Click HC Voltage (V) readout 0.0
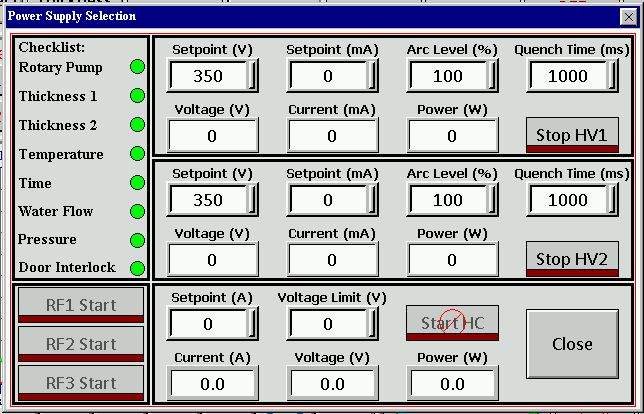This screenshot has width=644, height=414. [x=332, y=384]
